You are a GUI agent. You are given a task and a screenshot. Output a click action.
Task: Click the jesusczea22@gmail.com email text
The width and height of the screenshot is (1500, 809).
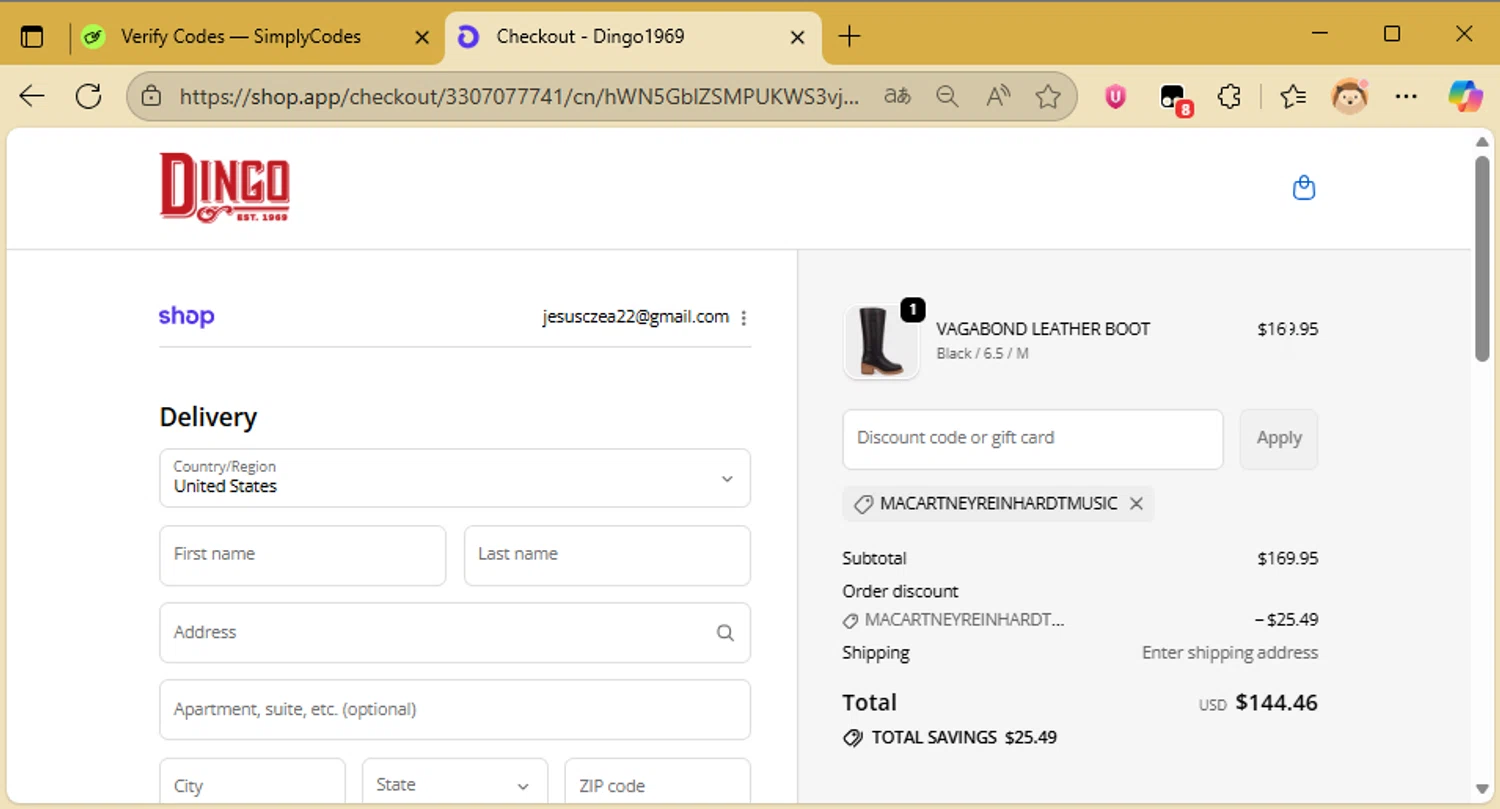tap(636, 317)
